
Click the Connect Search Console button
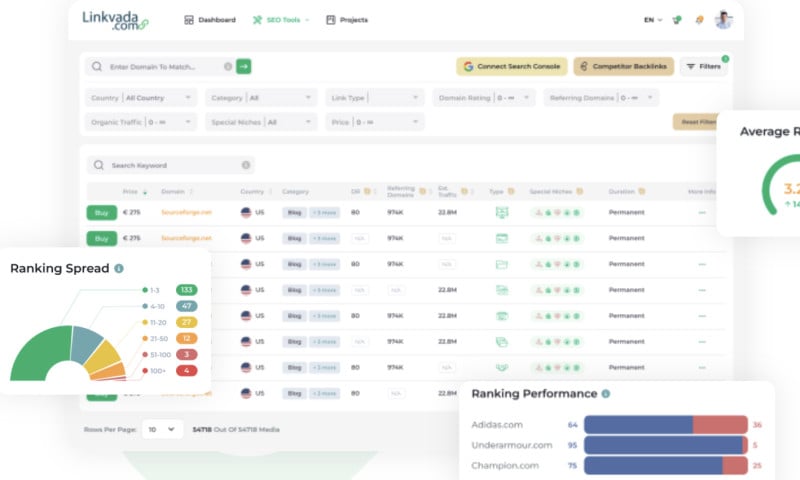[512, 66]
